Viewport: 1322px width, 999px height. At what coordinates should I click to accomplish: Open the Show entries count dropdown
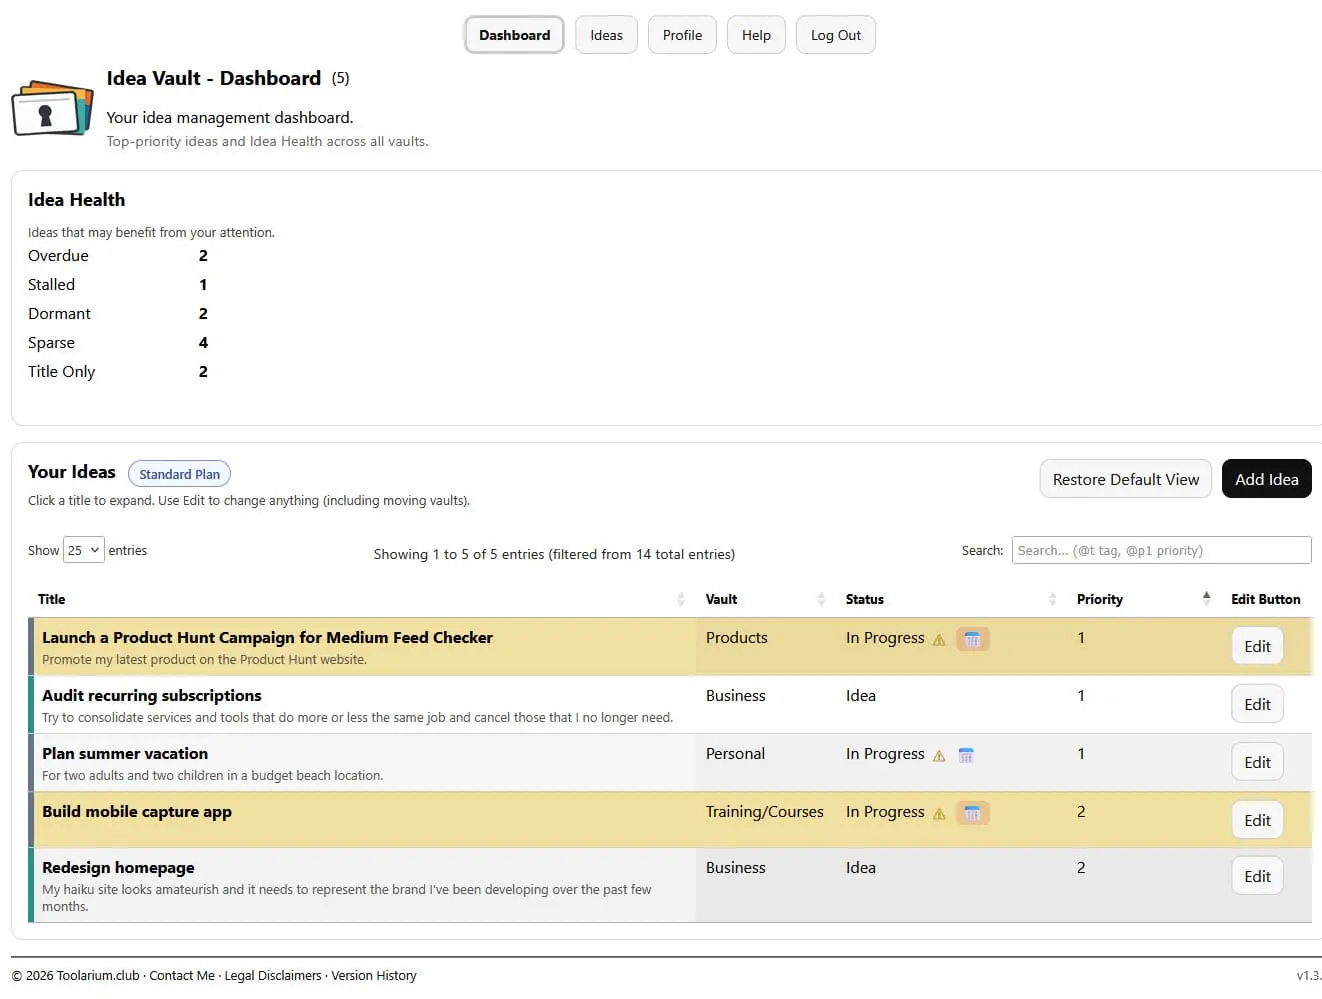84,550
